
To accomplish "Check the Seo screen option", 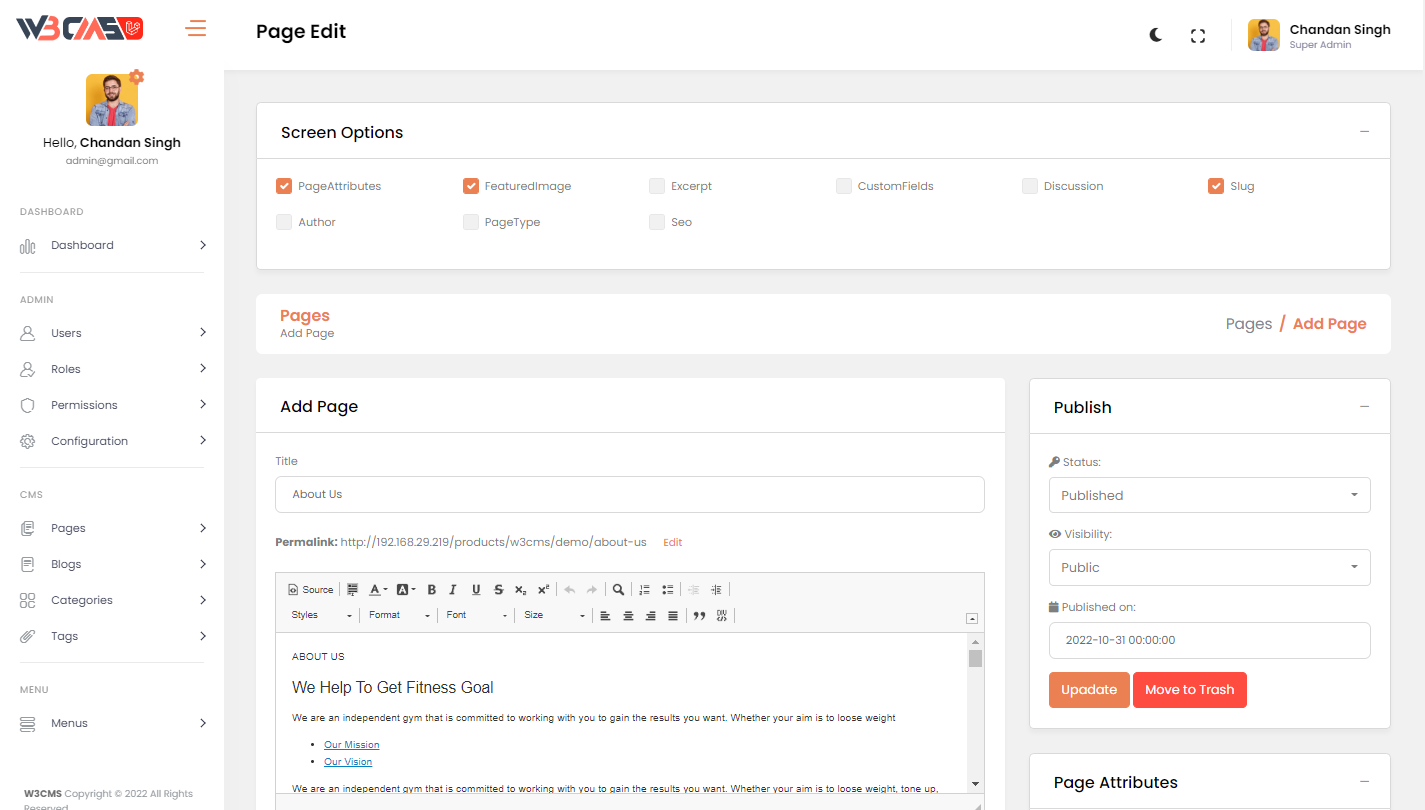I will coord(657,222).
